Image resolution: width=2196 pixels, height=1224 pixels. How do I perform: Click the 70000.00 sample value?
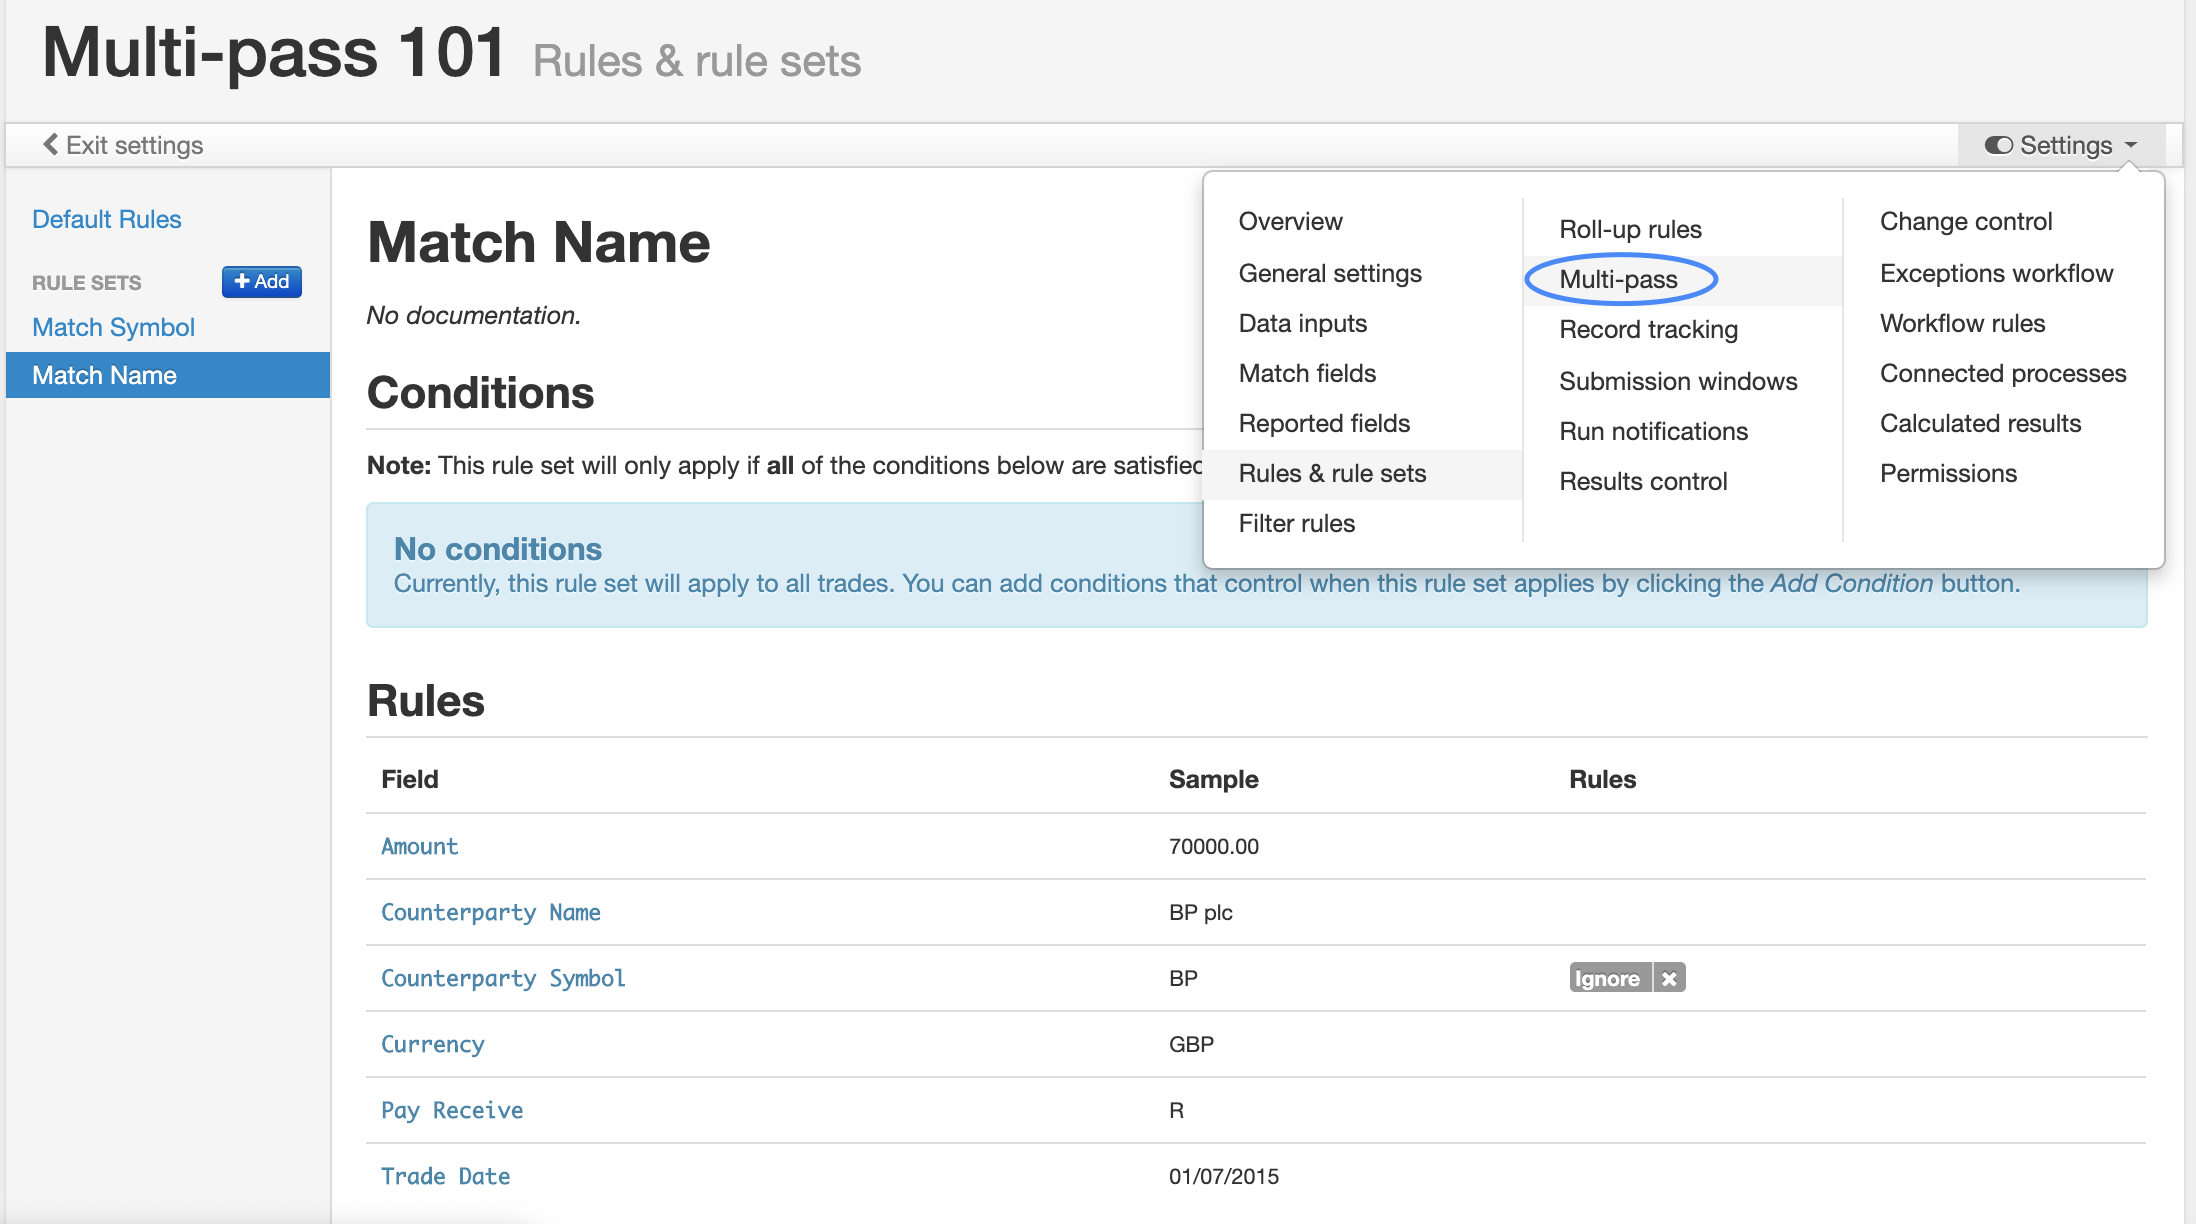click(1213, 846)
